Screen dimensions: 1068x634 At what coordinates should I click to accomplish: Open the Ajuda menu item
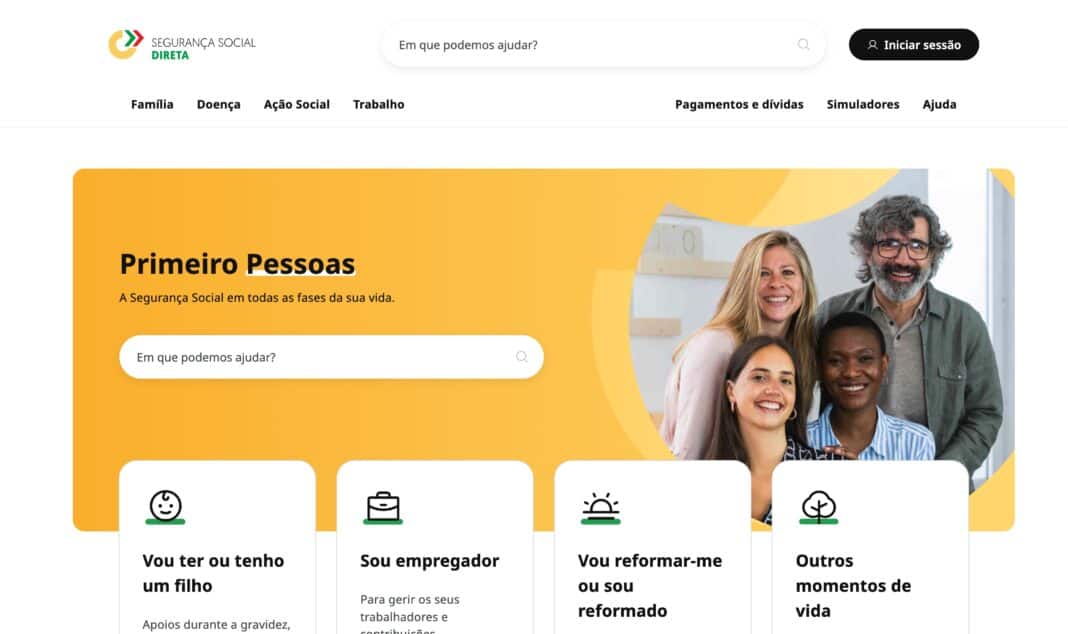(939, 104)
